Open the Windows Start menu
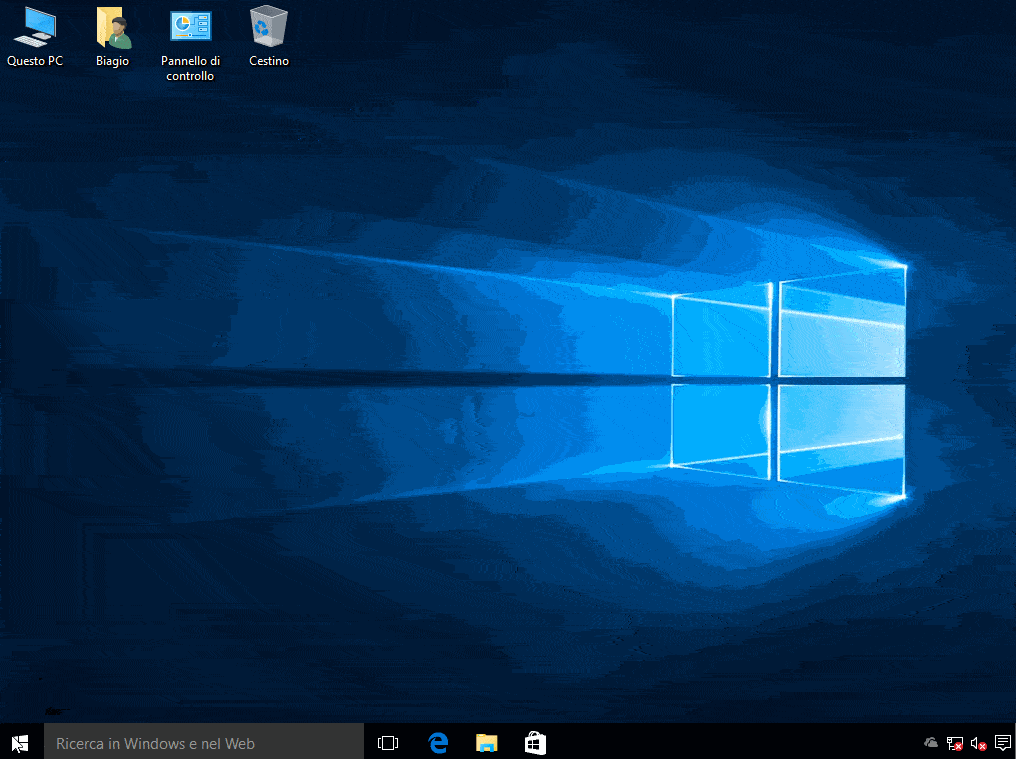This screenshot has width=1016, height=759. tap(20, 743)
